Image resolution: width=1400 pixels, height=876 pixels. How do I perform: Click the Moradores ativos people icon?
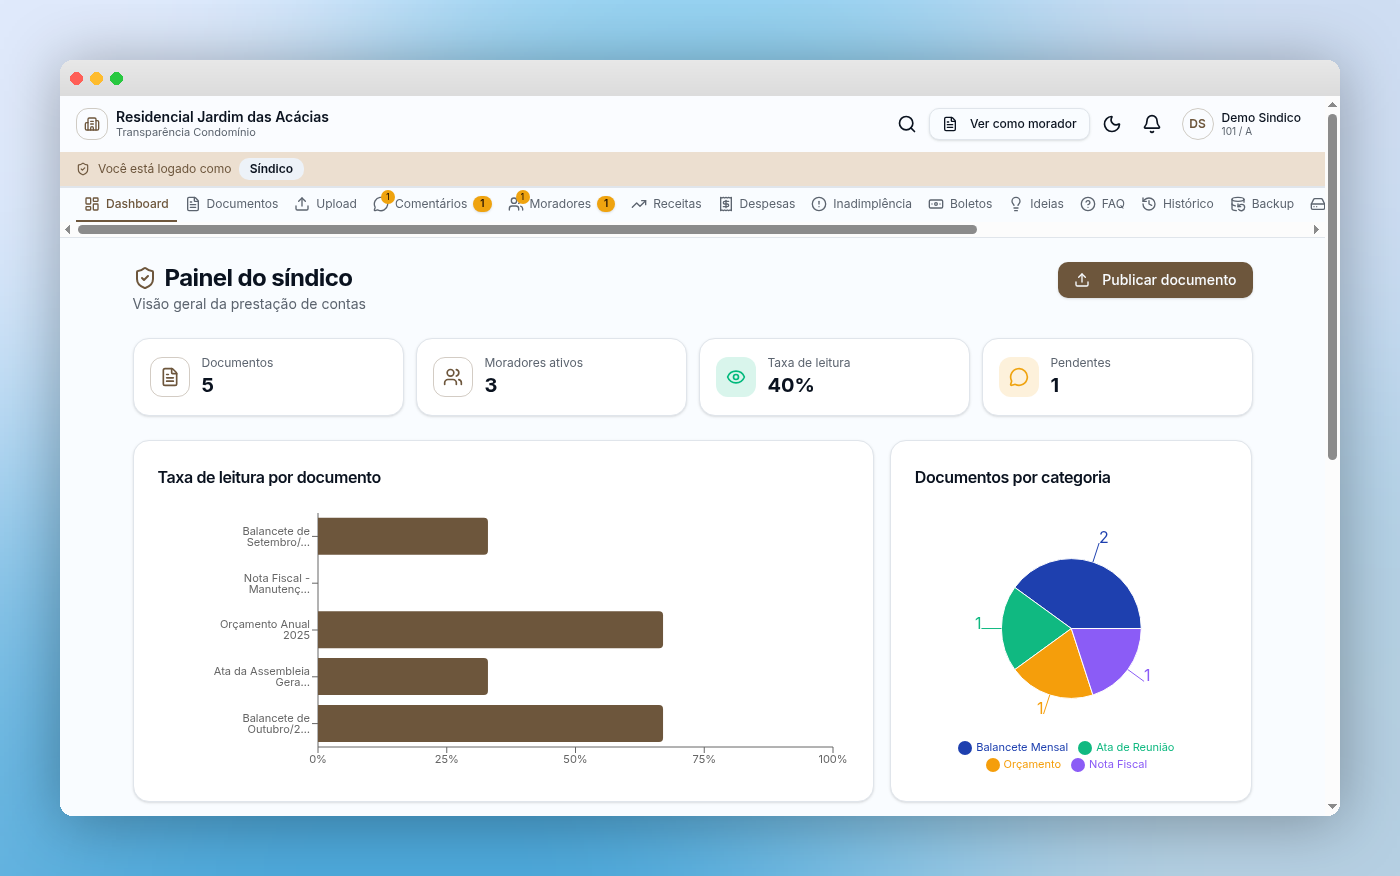coord(453,377)
